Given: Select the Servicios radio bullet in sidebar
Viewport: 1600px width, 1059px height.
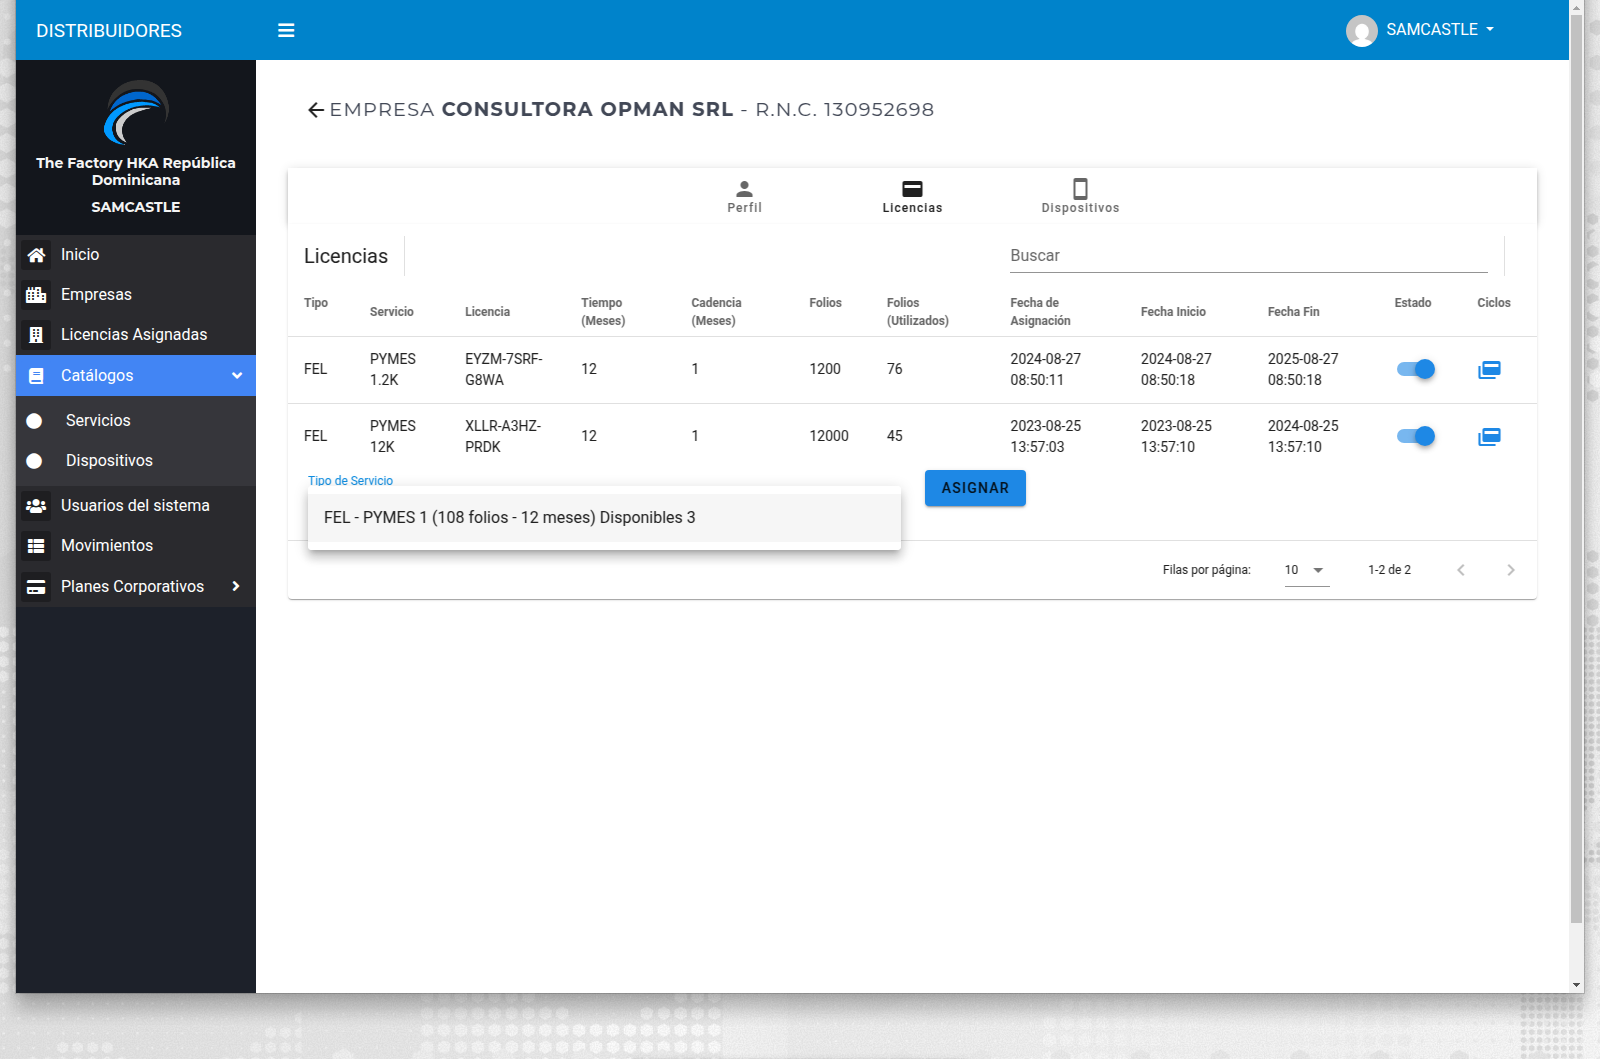Looking at the screenshot, I should pos(34,421).
